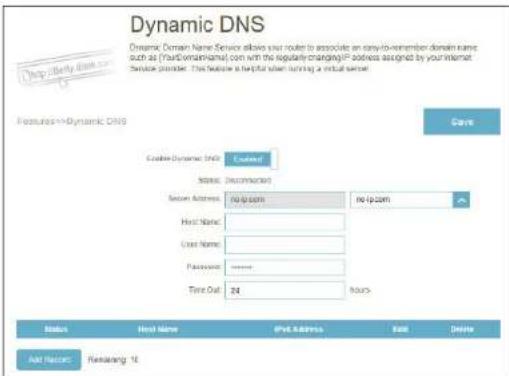Click the Remaining records count text
This screenshot has height=376, width=509.
(x=113, y=360)
